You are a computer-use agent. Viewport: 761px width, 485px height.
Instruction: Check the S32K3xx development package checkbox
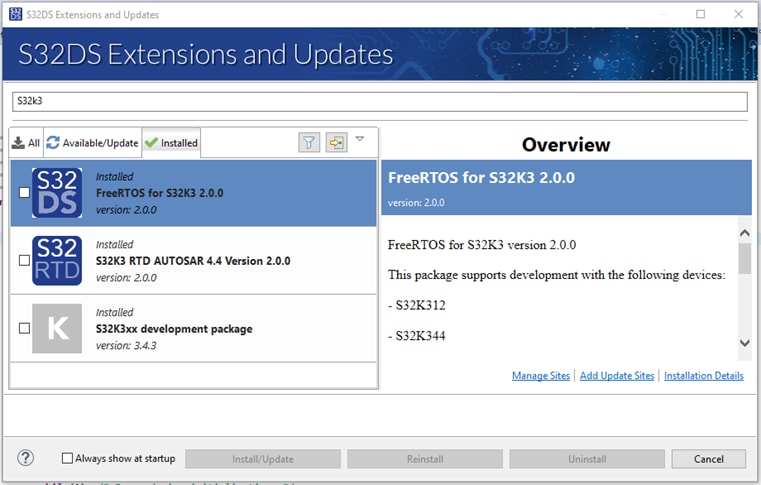(x=24, y=329)
